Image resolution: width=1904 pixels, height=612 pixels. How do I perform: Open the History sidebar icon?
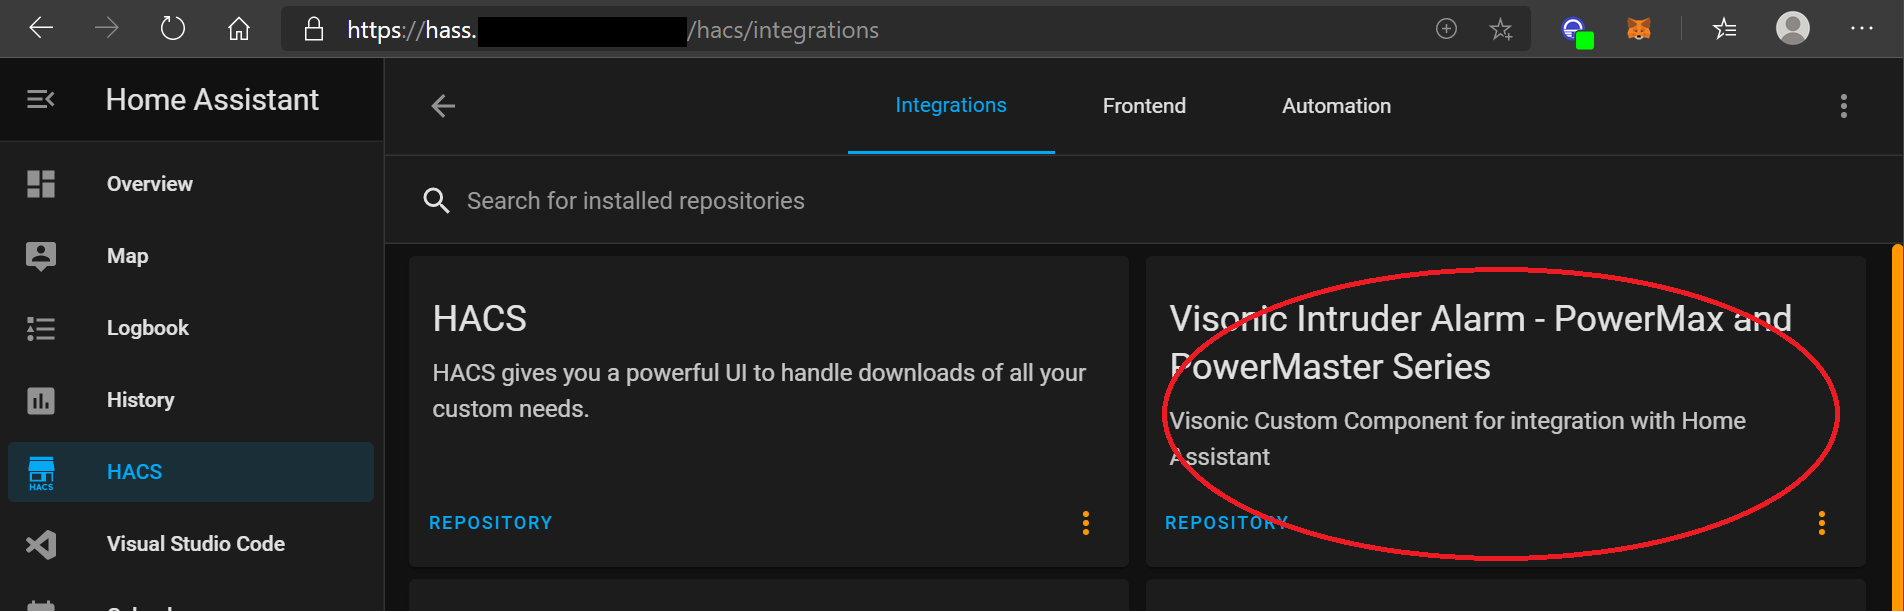coord(40,399)
